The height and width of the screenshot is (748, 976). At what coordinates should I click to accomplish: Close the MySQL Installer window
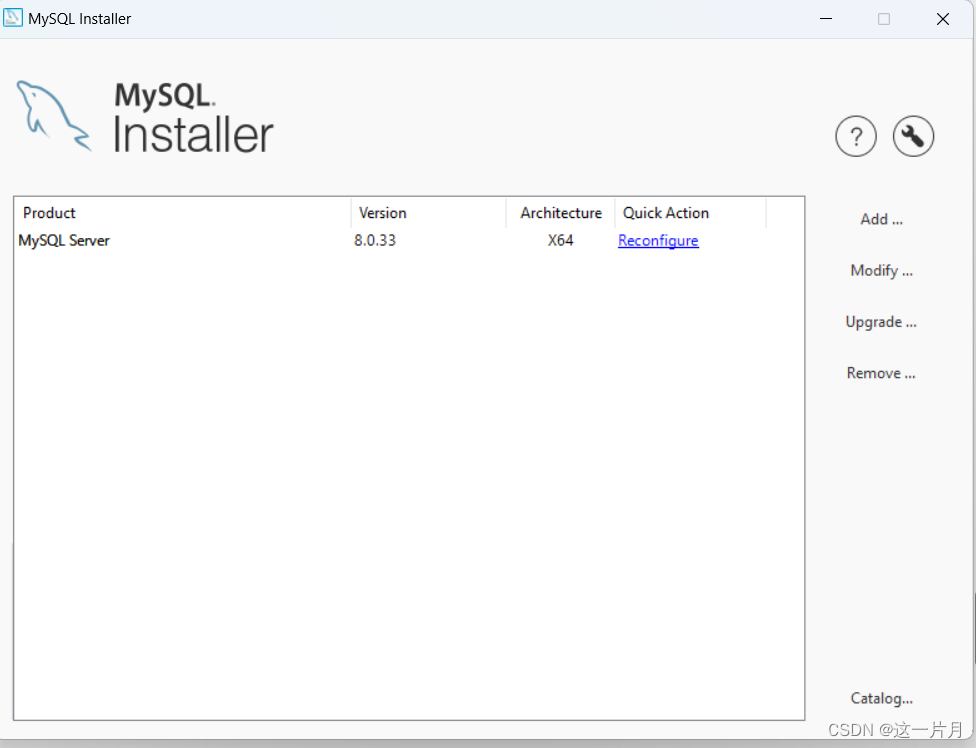(942, 19)
